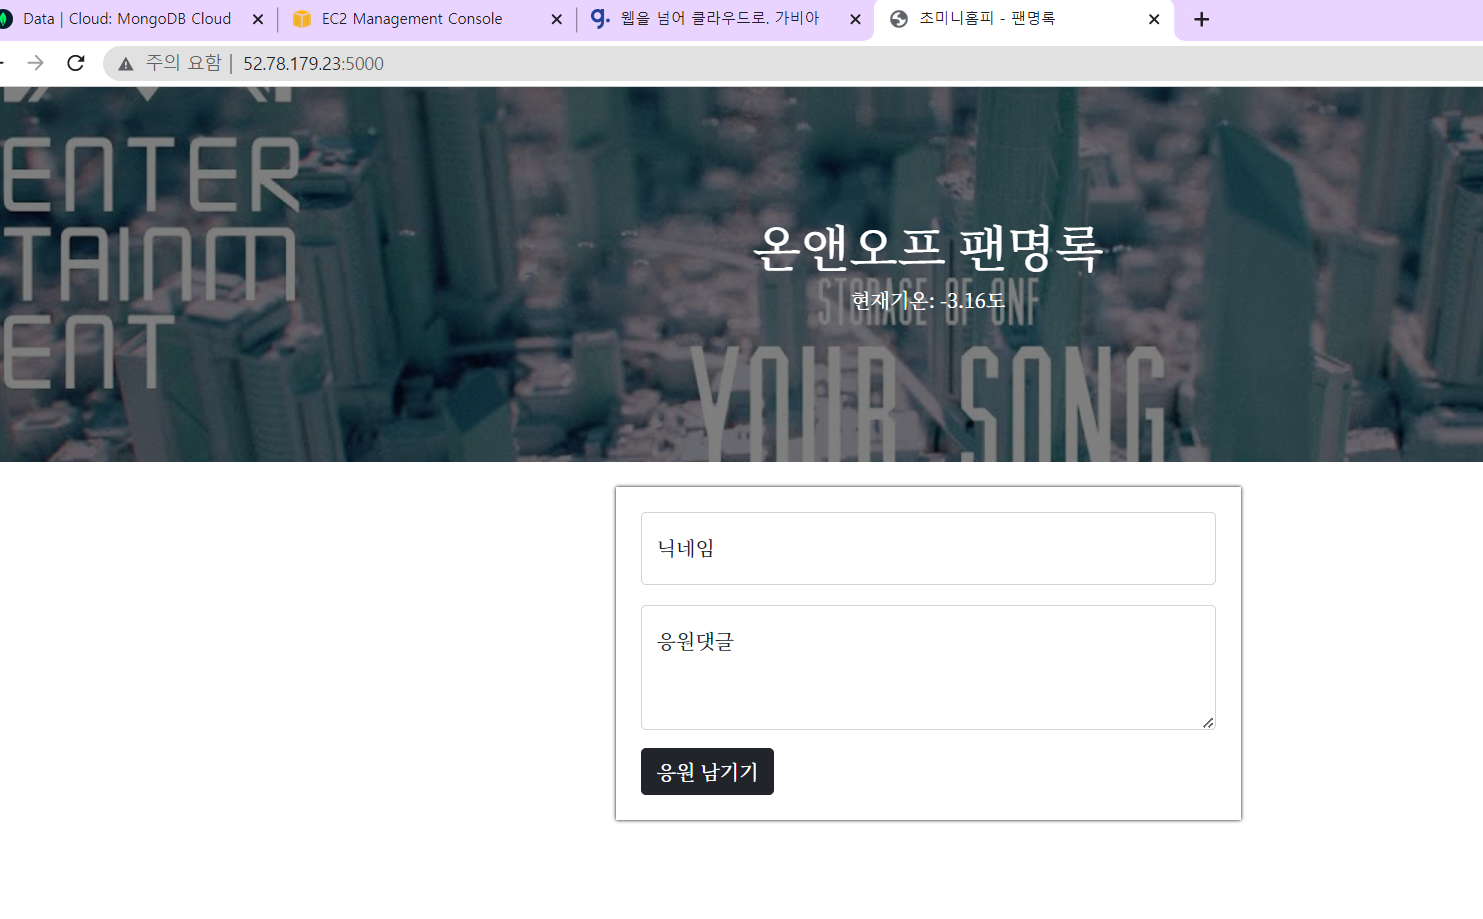
Task: Close the MongoDB Cloud tab
Action: click(258, 19)
